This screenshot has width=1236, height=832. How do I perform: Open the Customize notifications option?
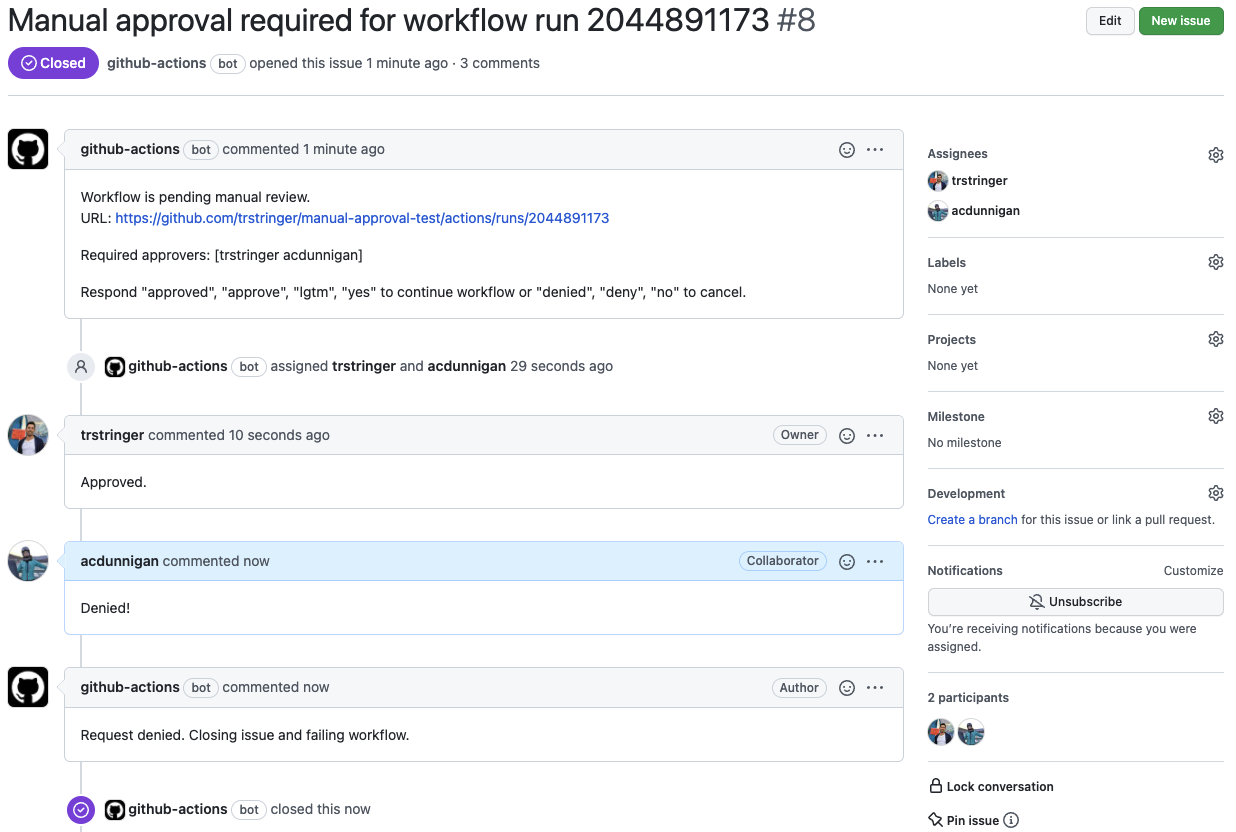point(1193,570)
